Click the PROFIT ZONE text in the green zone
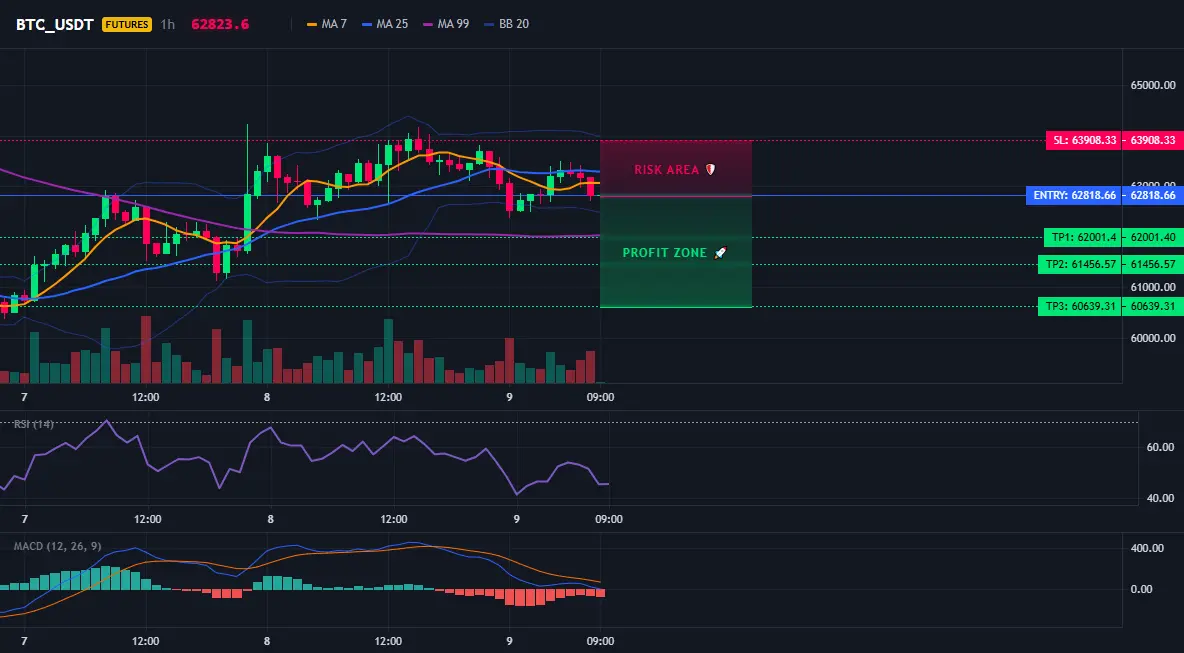Viewport: 1184px width, 653px height. click(664, 253)
